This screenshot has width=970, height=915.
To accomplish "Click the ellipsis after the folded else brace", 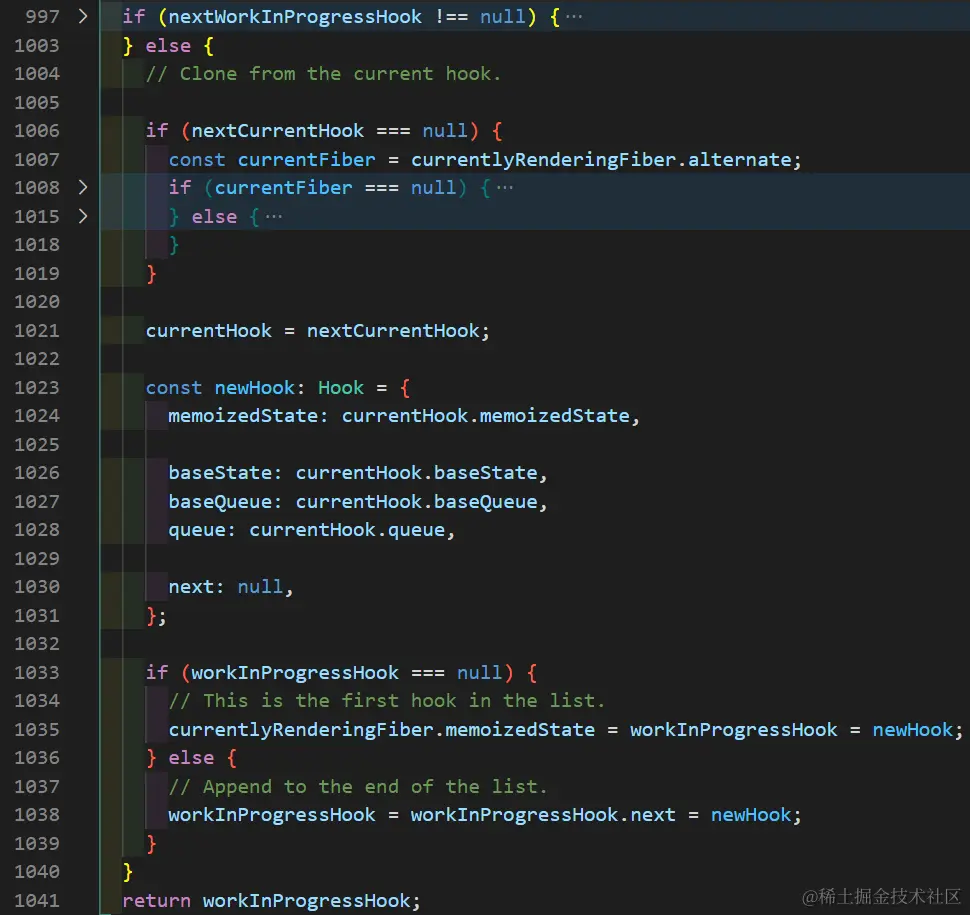I will click(274, 216).
